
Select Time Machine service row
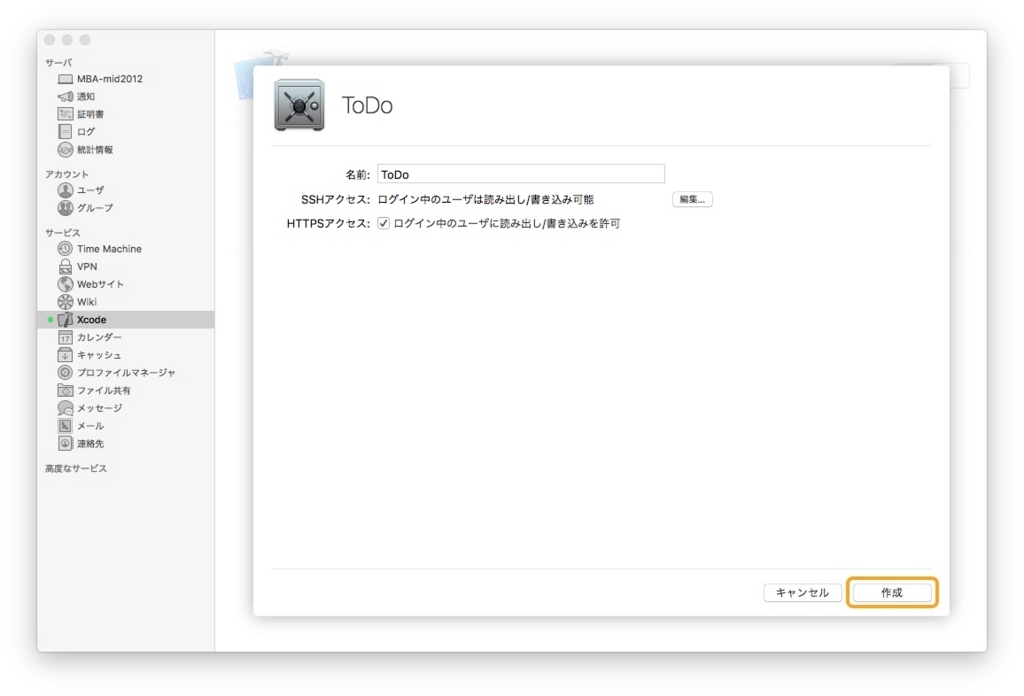[x=126, y=249]
